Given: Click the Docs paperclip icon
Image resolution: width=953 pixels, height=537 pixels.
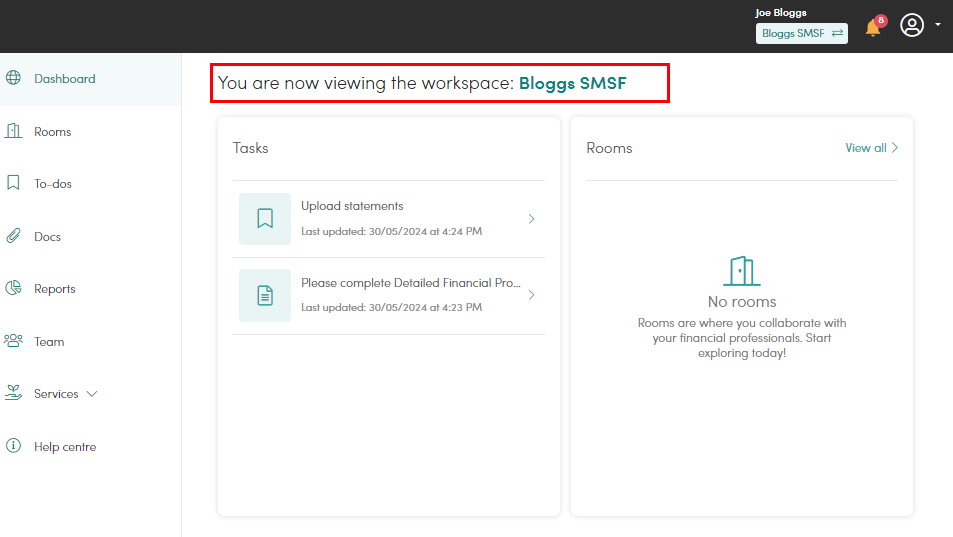Looking at the screenshot, I should tap(13, 236).
